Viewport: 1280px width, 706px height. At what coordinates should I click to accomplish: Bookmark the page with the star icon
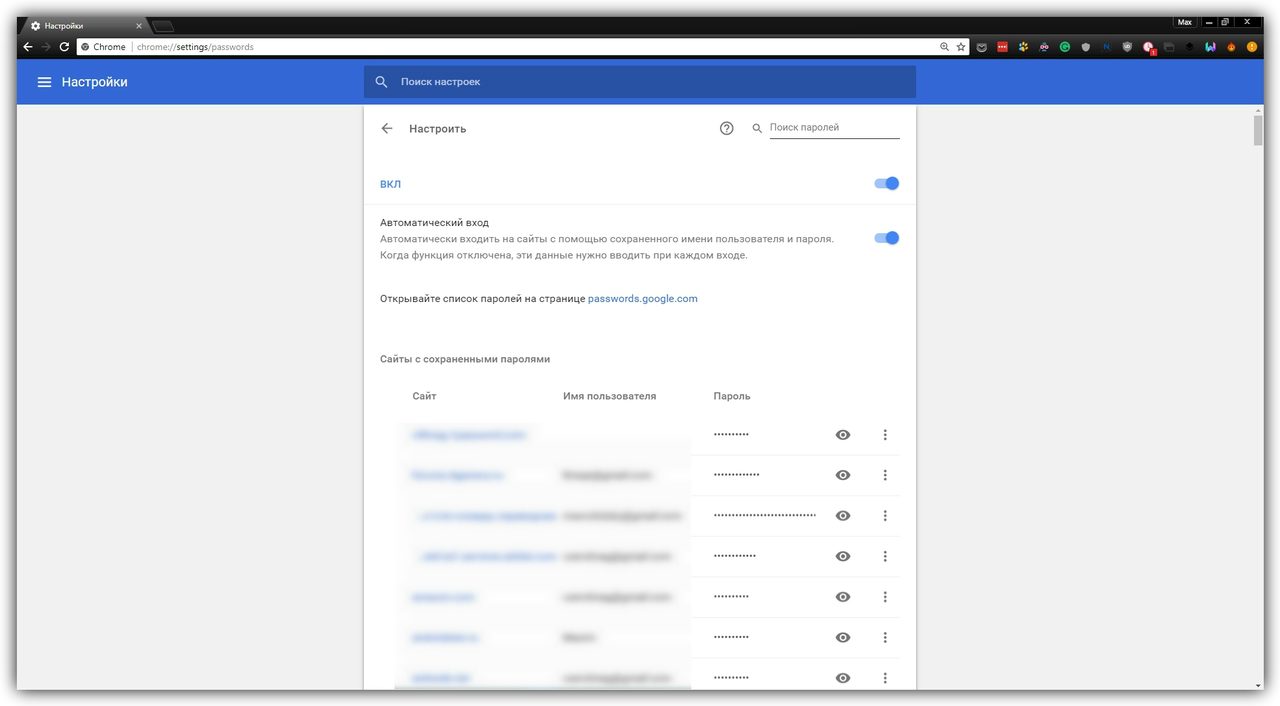click(x=961, y=47)
